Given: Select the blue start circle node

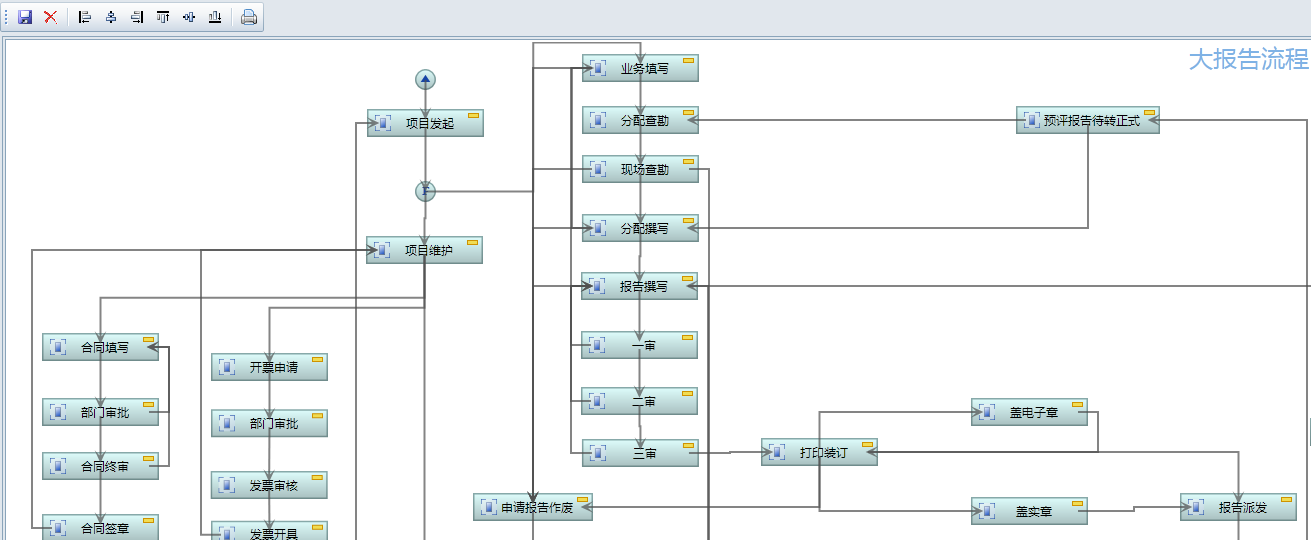Looking at the screenshot, I should [426, 80].
